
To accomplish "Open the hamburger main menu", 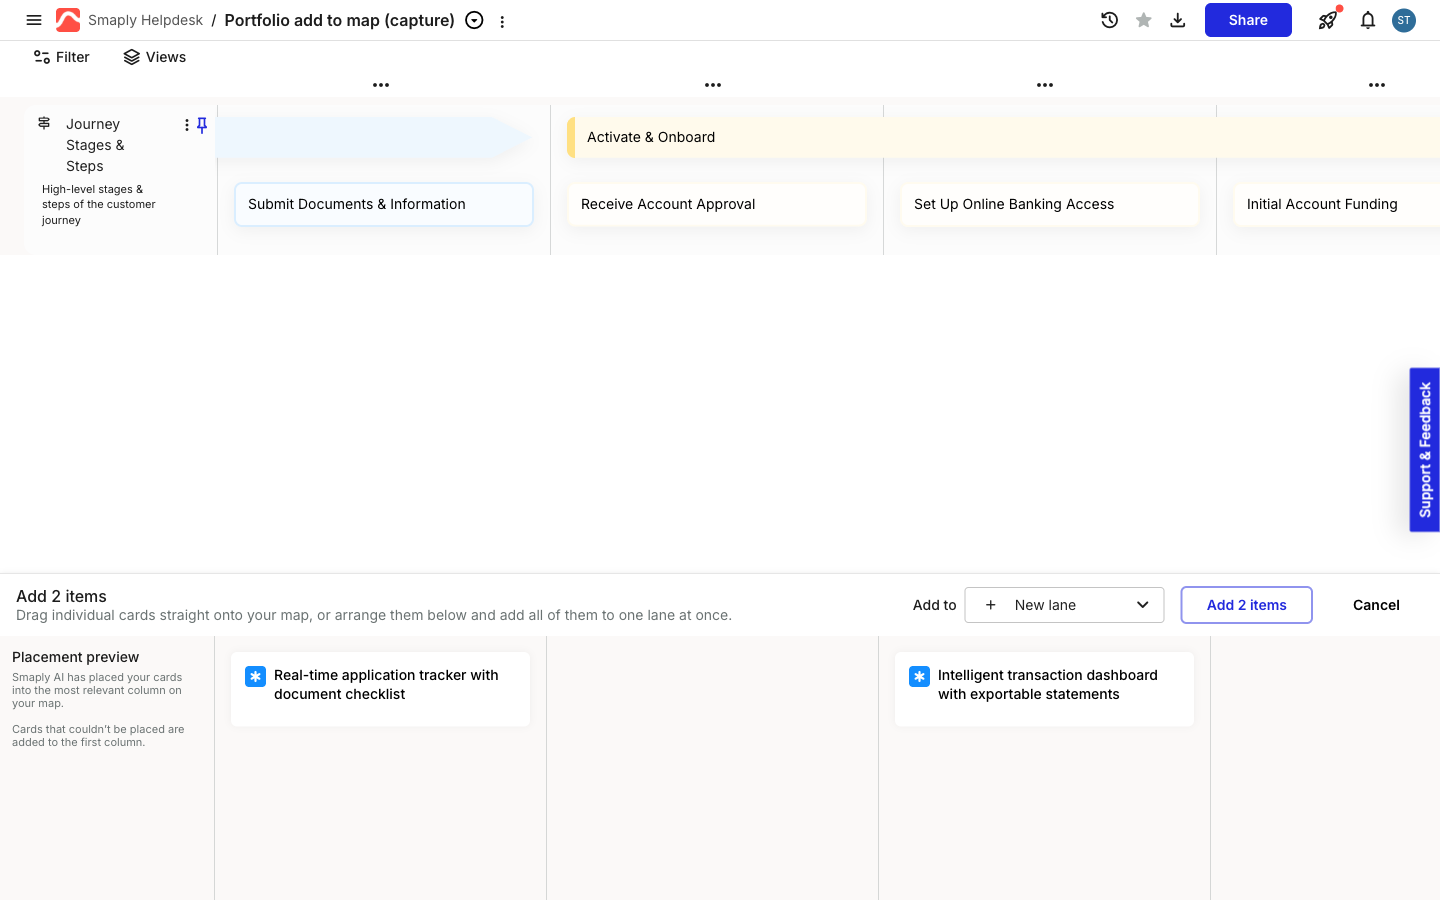I will [x=34, y=20].
